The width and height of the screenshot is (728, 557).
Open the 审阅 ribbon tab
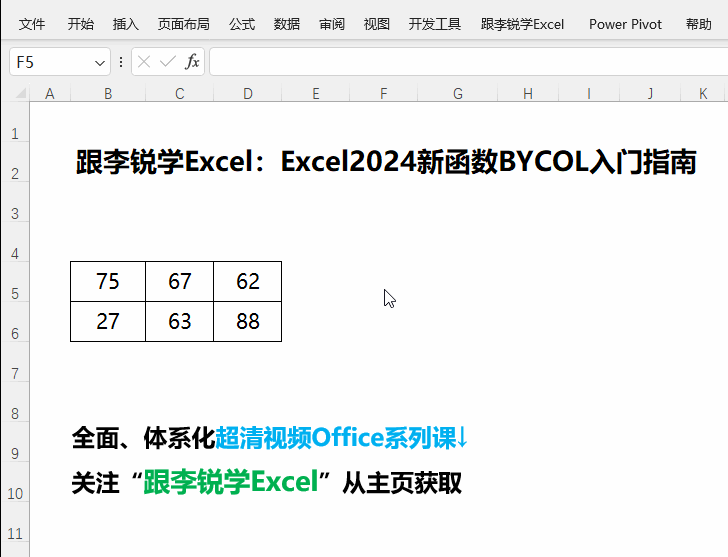pyautogui.click(x=332, y=24)
